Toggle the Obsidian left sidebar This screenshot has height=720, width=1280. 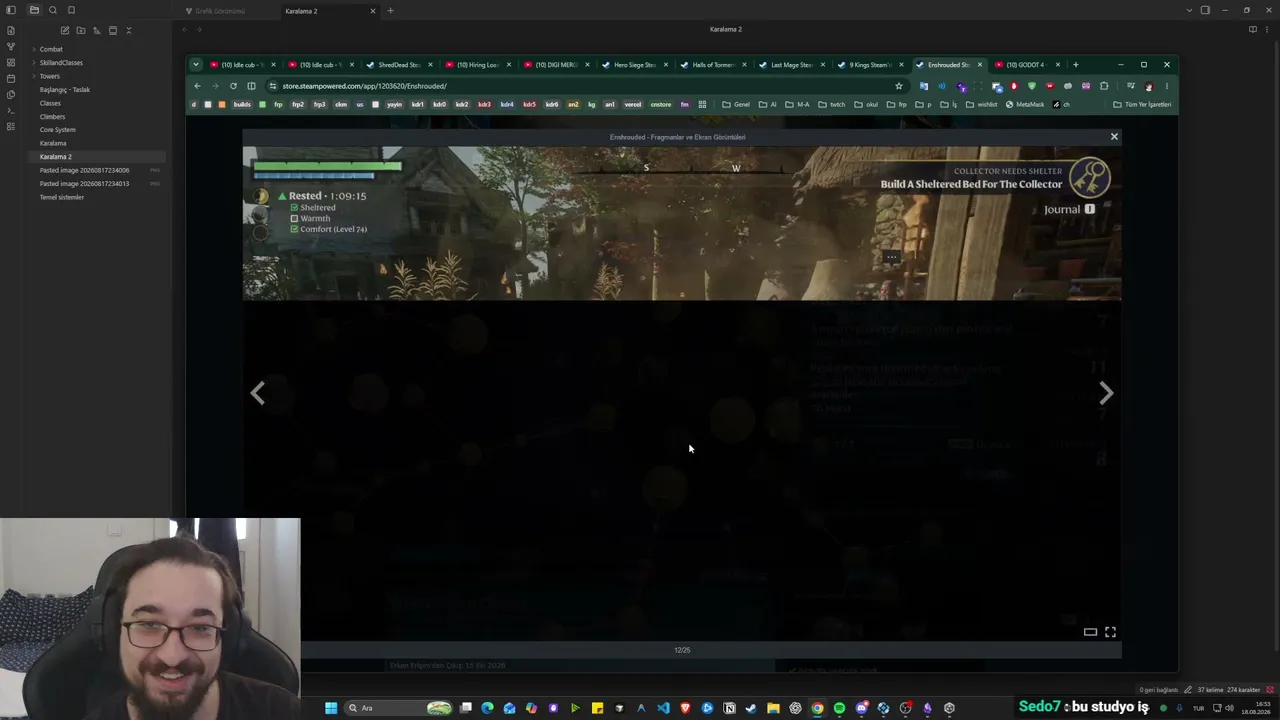point(11,10)
